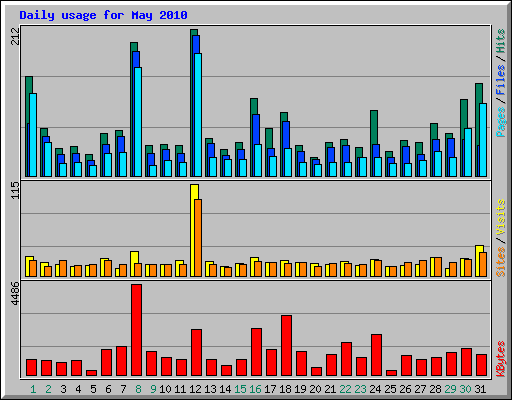Screen dimensions: 512x400
Task: Click the cyan 'Pages' legend label
Action: 500,122
